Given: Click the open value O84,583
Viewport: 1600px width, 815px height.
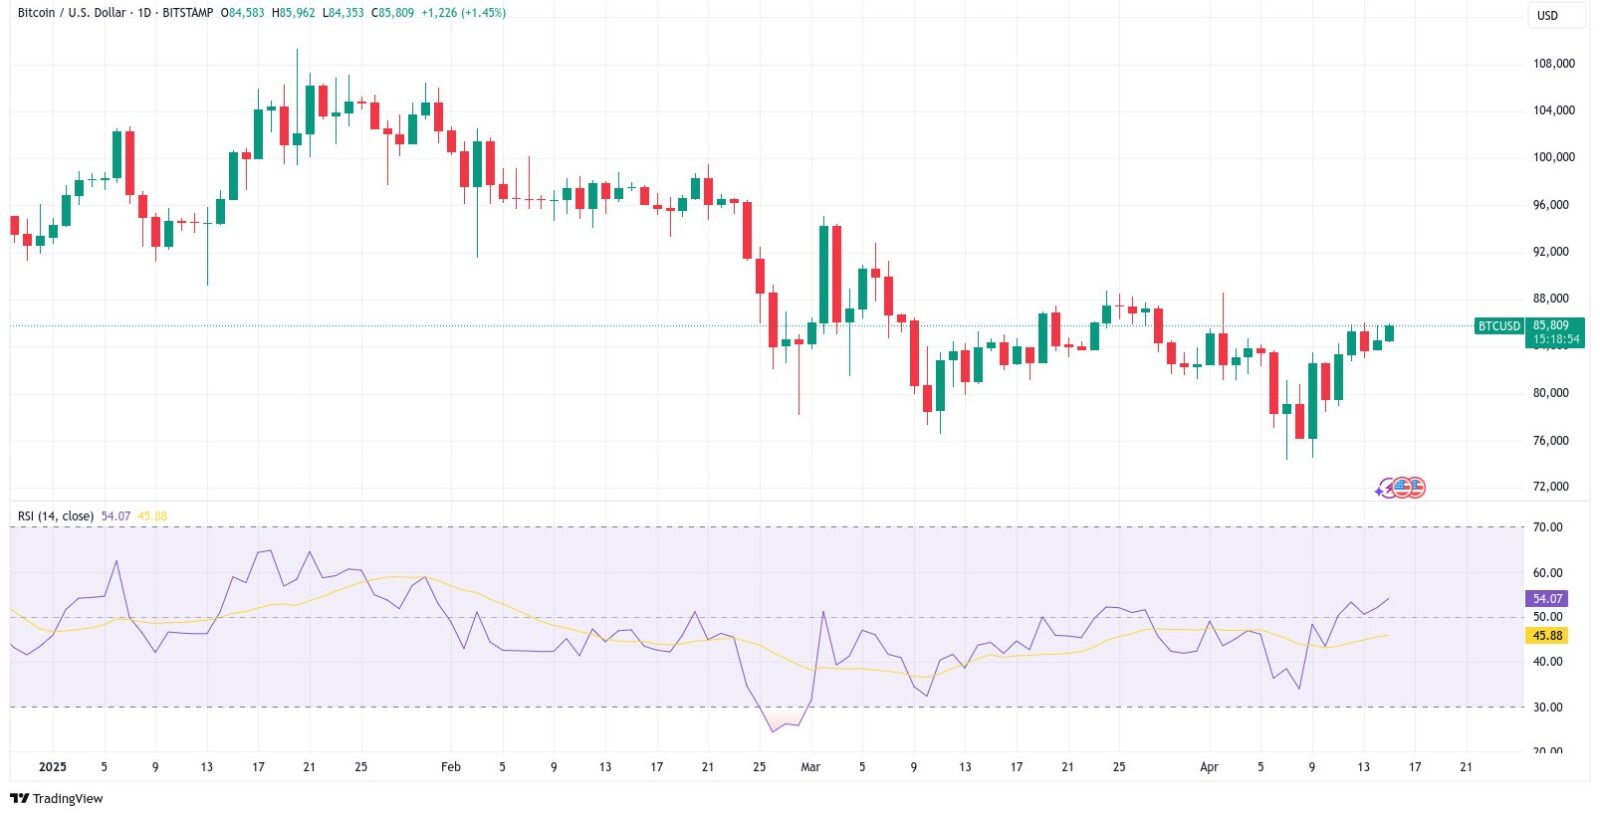Looking at the screenshot, I should coord(243,13).
